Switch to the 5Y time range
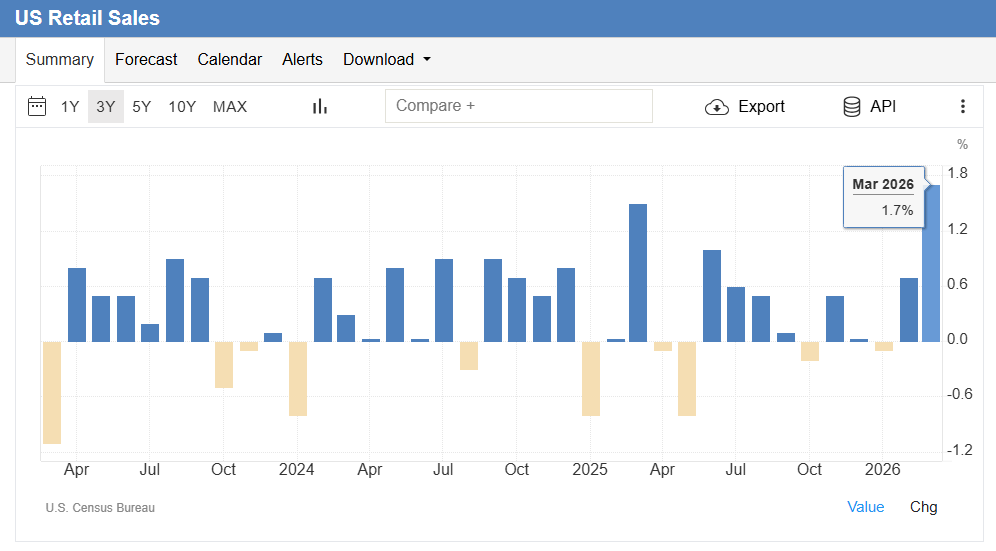 (142, 107)
